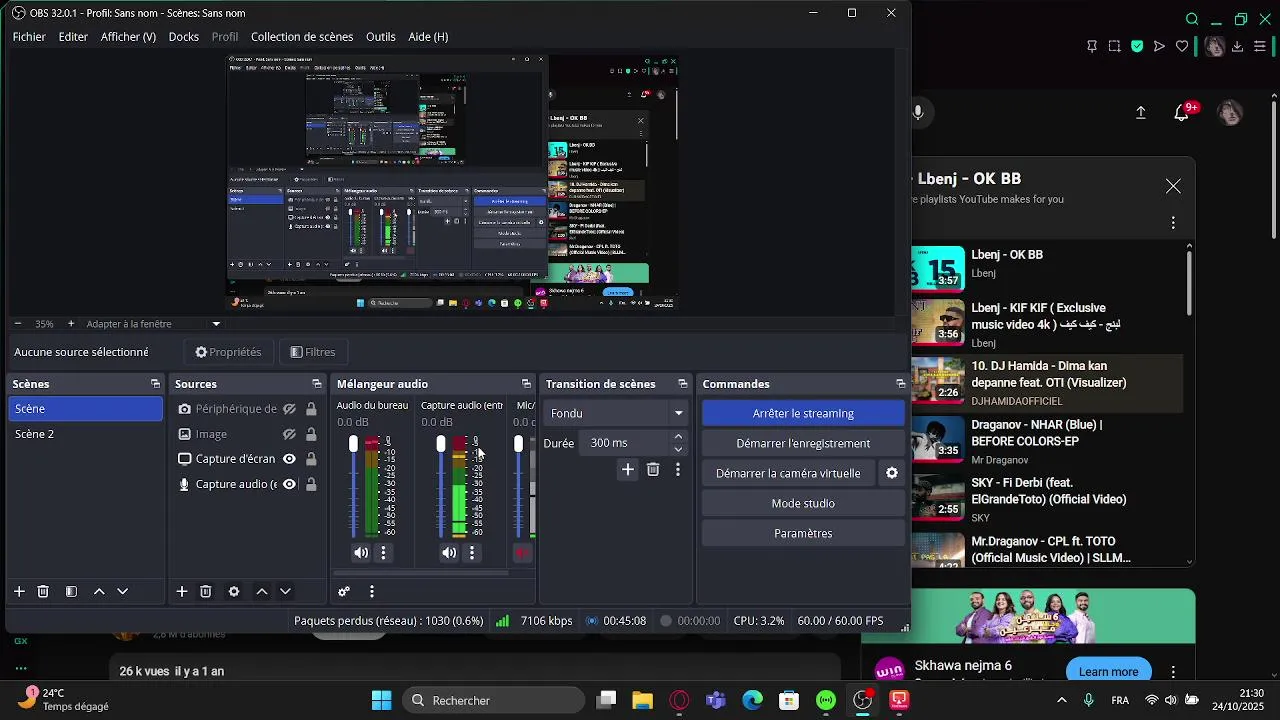Detach the Commandes dock with float icon
Image resolution: width=1280 pixels, height=720 pixels.
click(900, 384)
